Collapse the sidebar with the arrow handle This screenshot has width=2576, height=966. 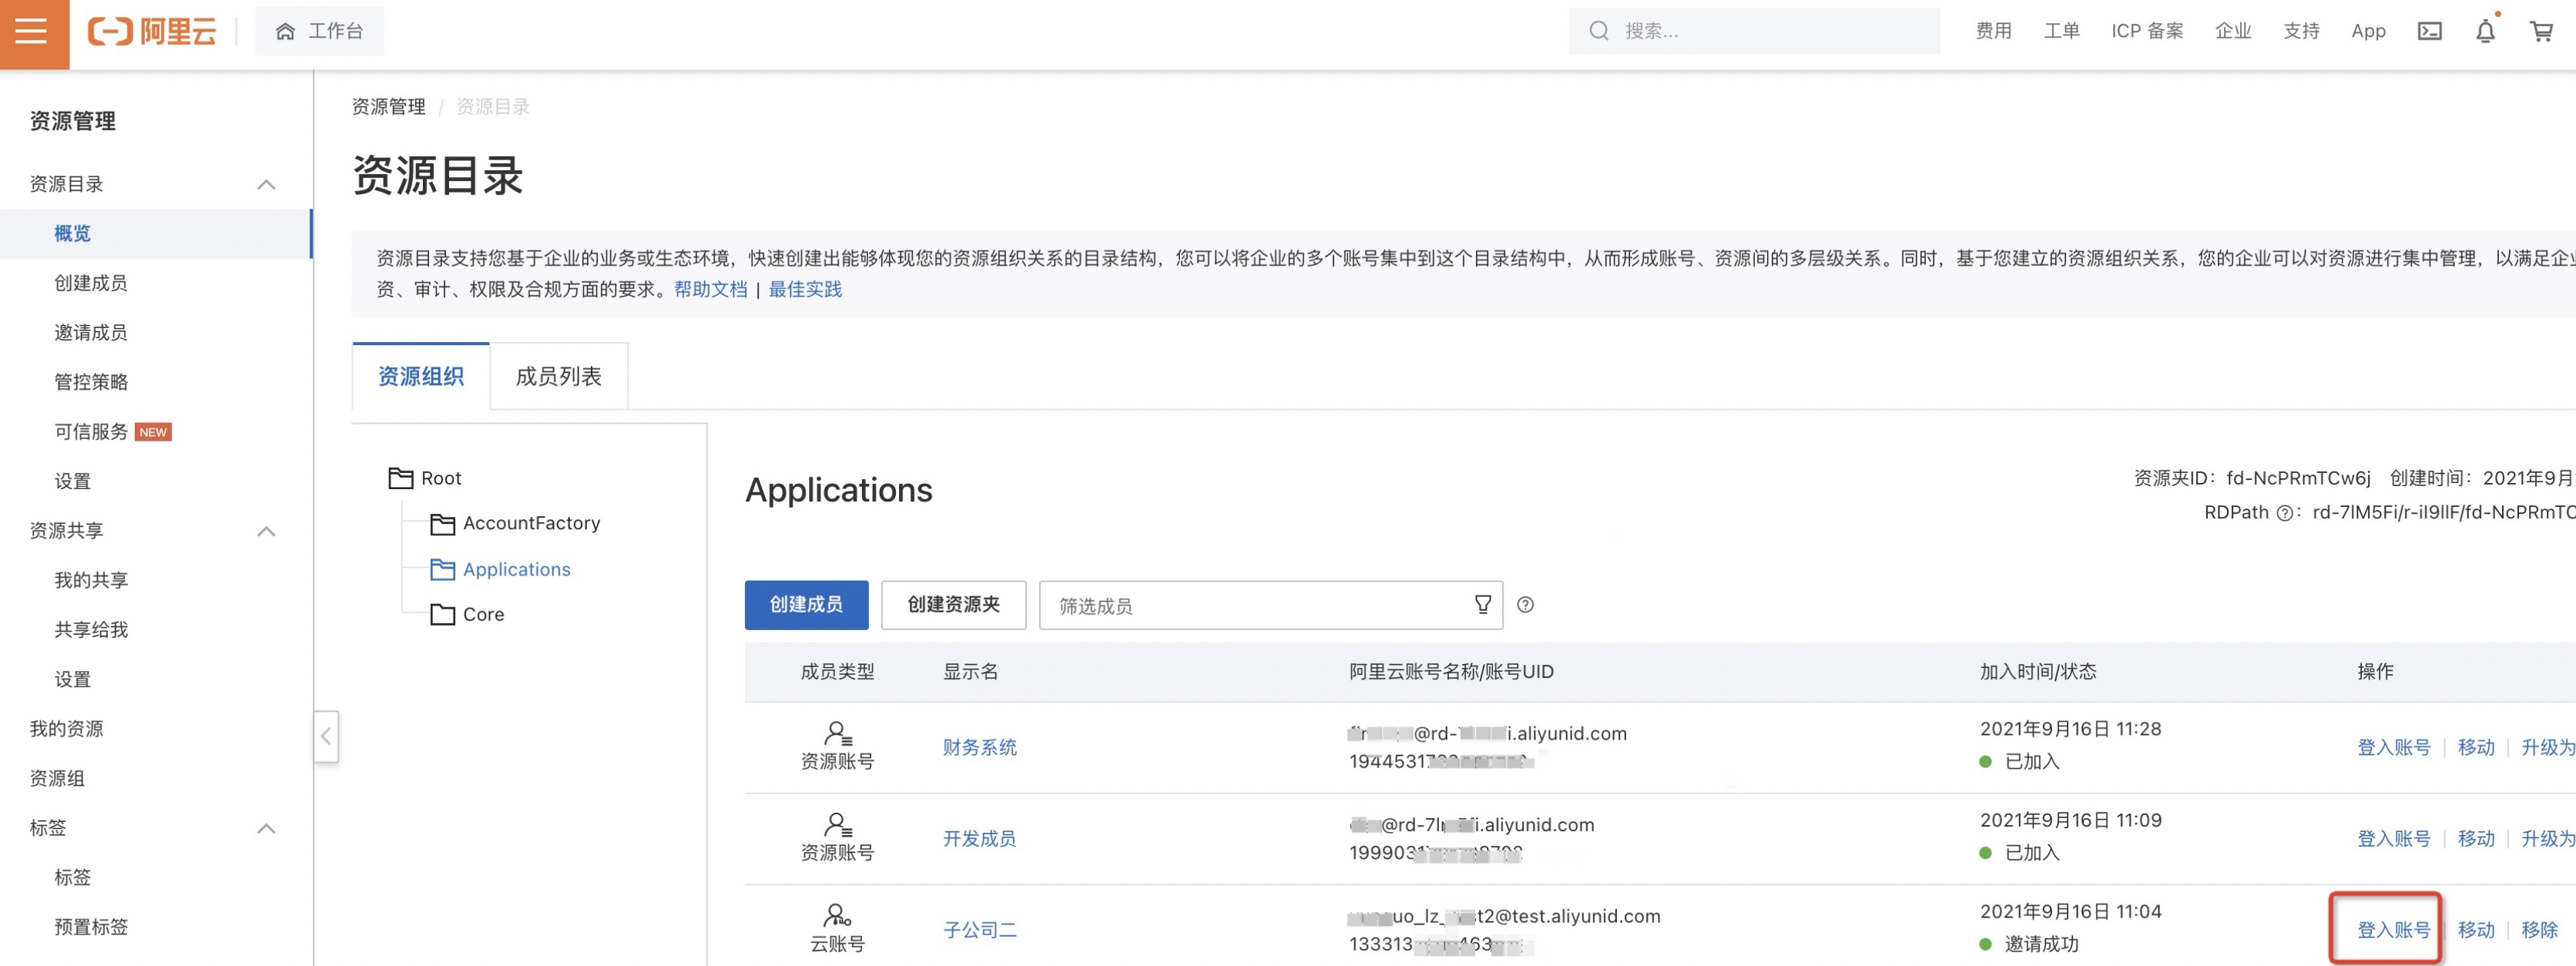(326, 737)
